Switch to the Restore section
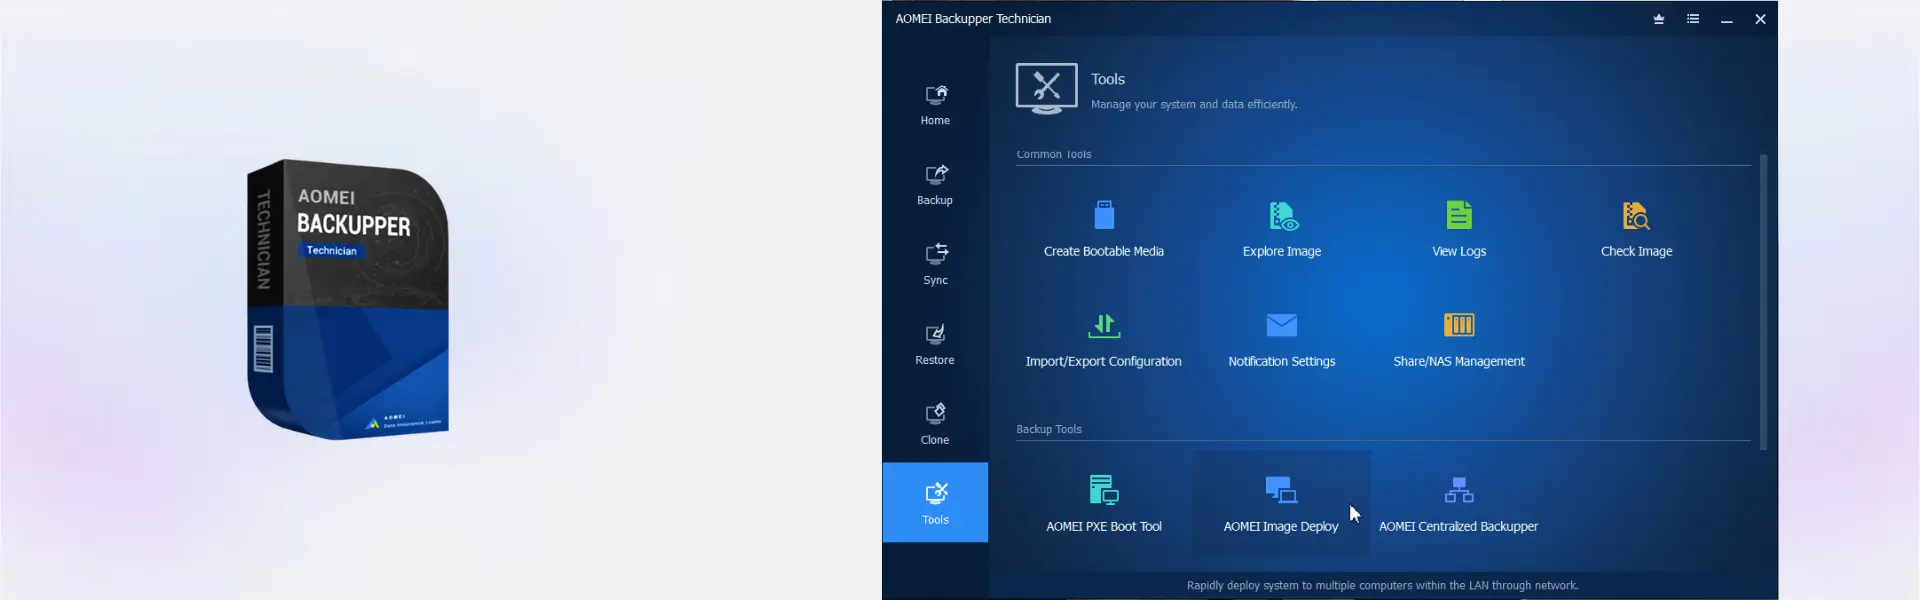The height and width of the screenshot is (600, 1920). [935, 344]
